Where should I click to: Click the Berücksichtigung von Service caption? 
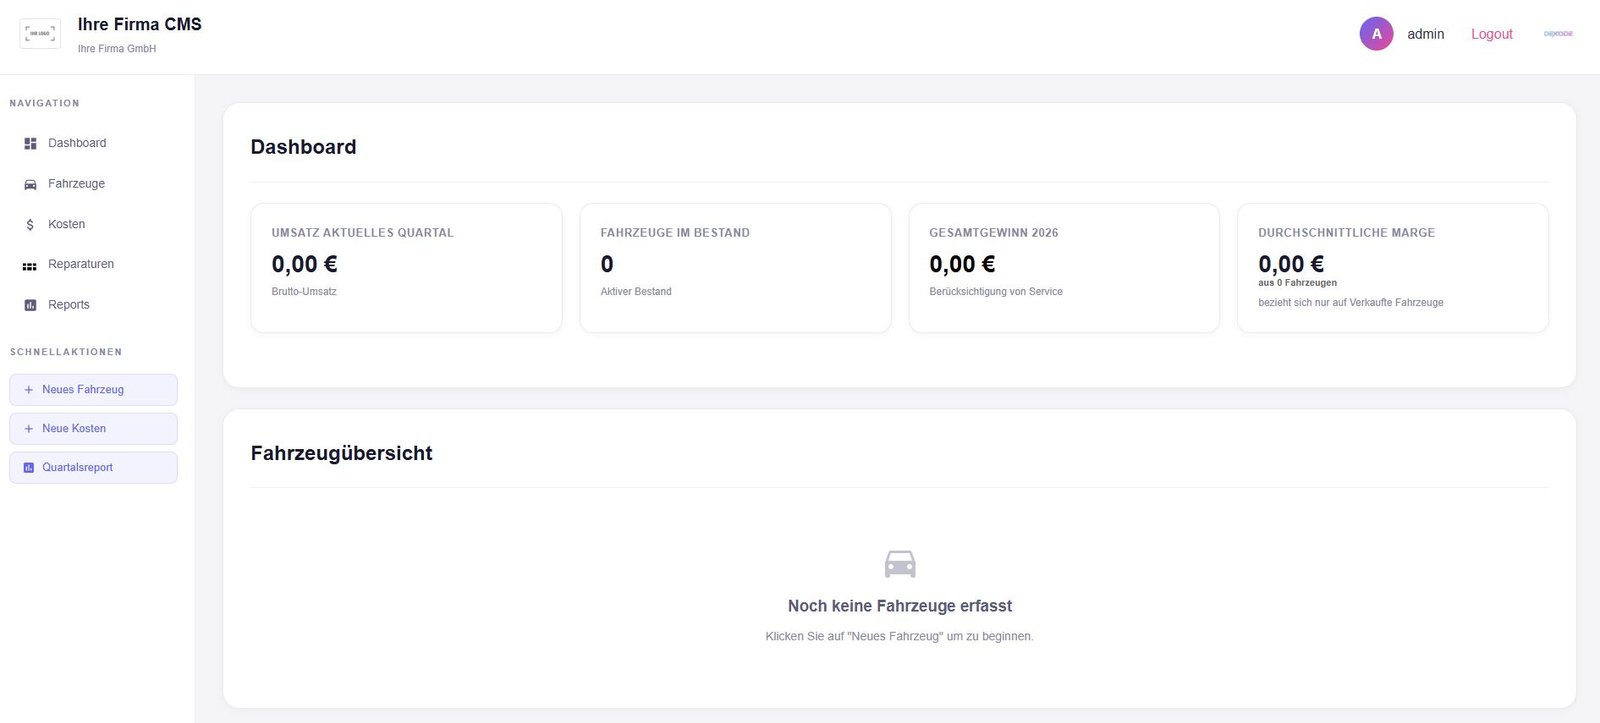(x=996, y=292)
